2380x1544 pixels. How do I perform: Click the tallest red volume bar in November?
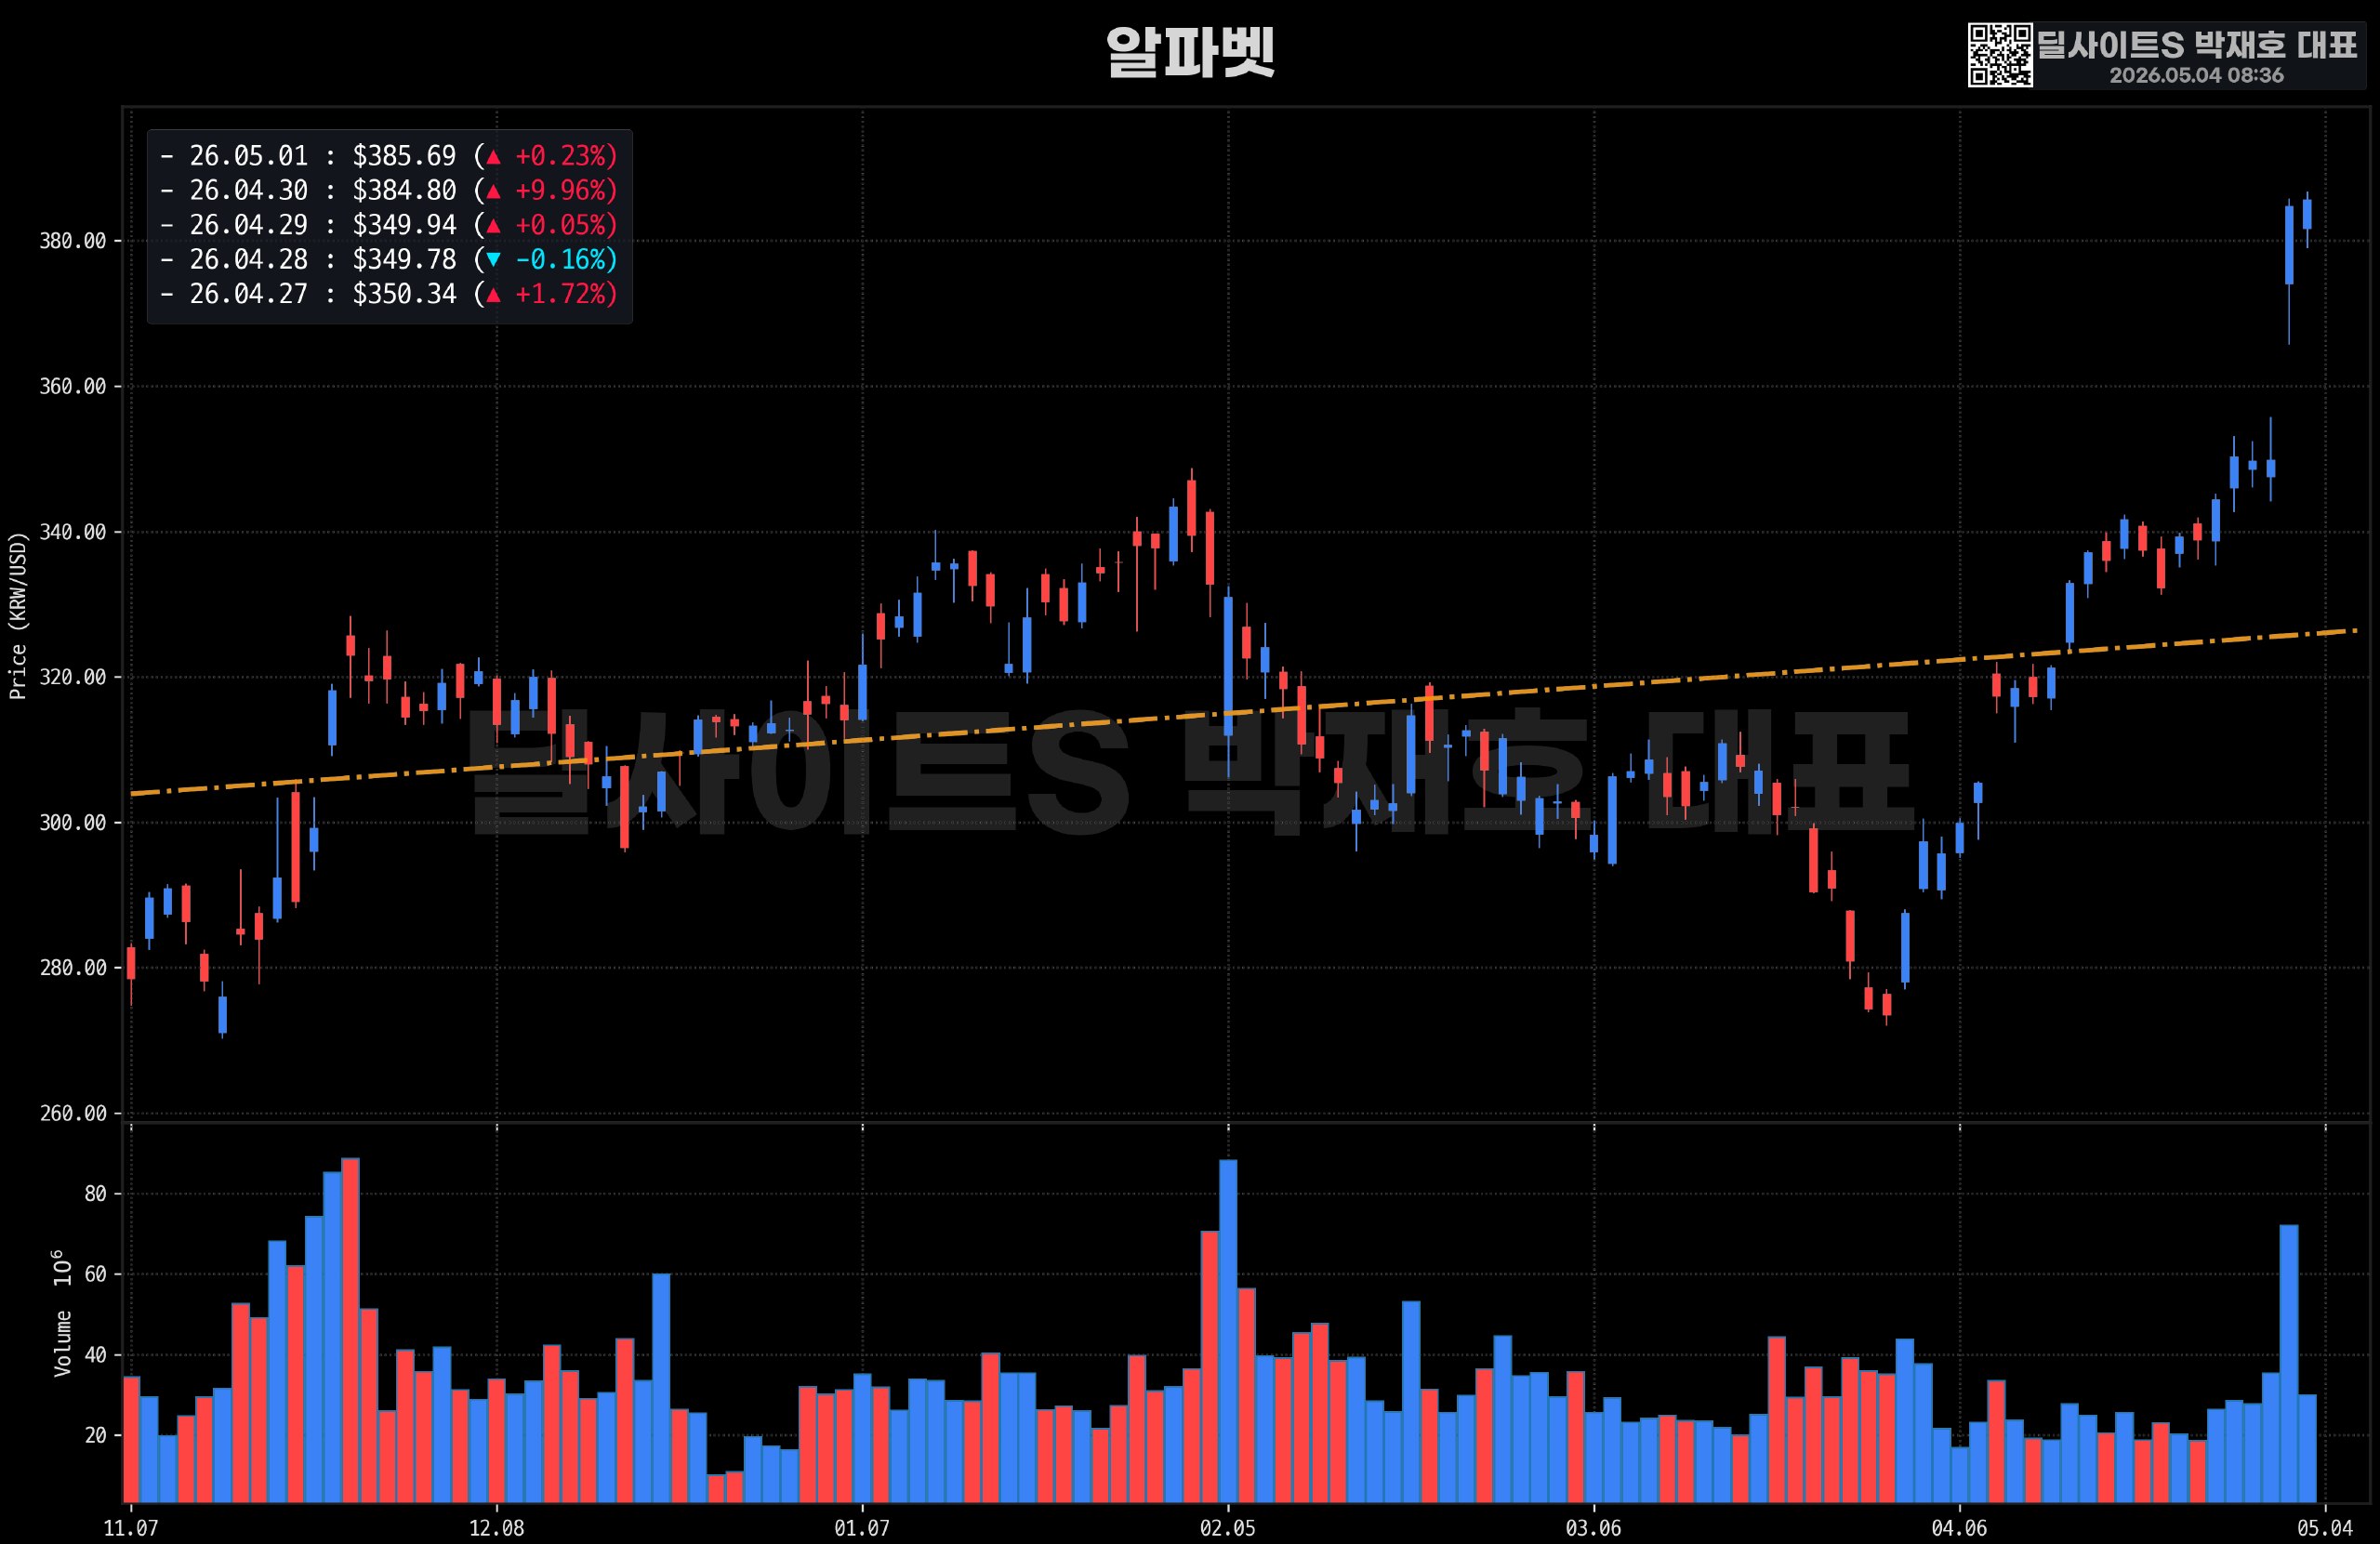tap(350, 1330)
